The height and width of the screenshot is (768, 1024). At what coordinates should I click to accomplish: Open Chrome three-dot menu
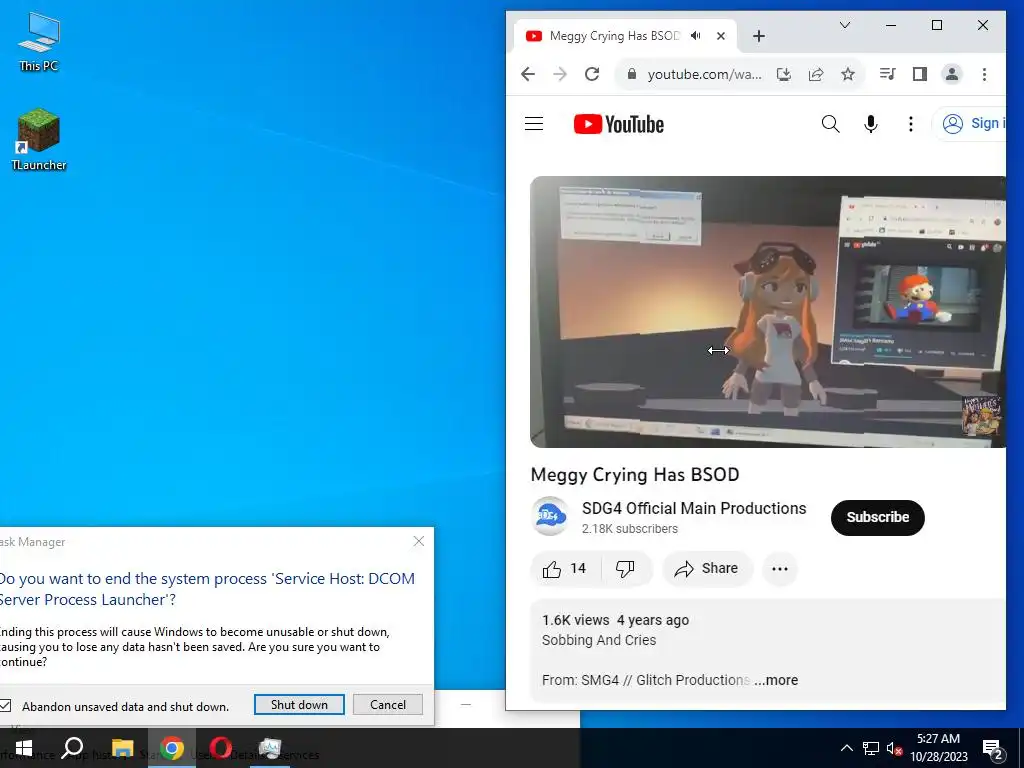pos(984,74)
